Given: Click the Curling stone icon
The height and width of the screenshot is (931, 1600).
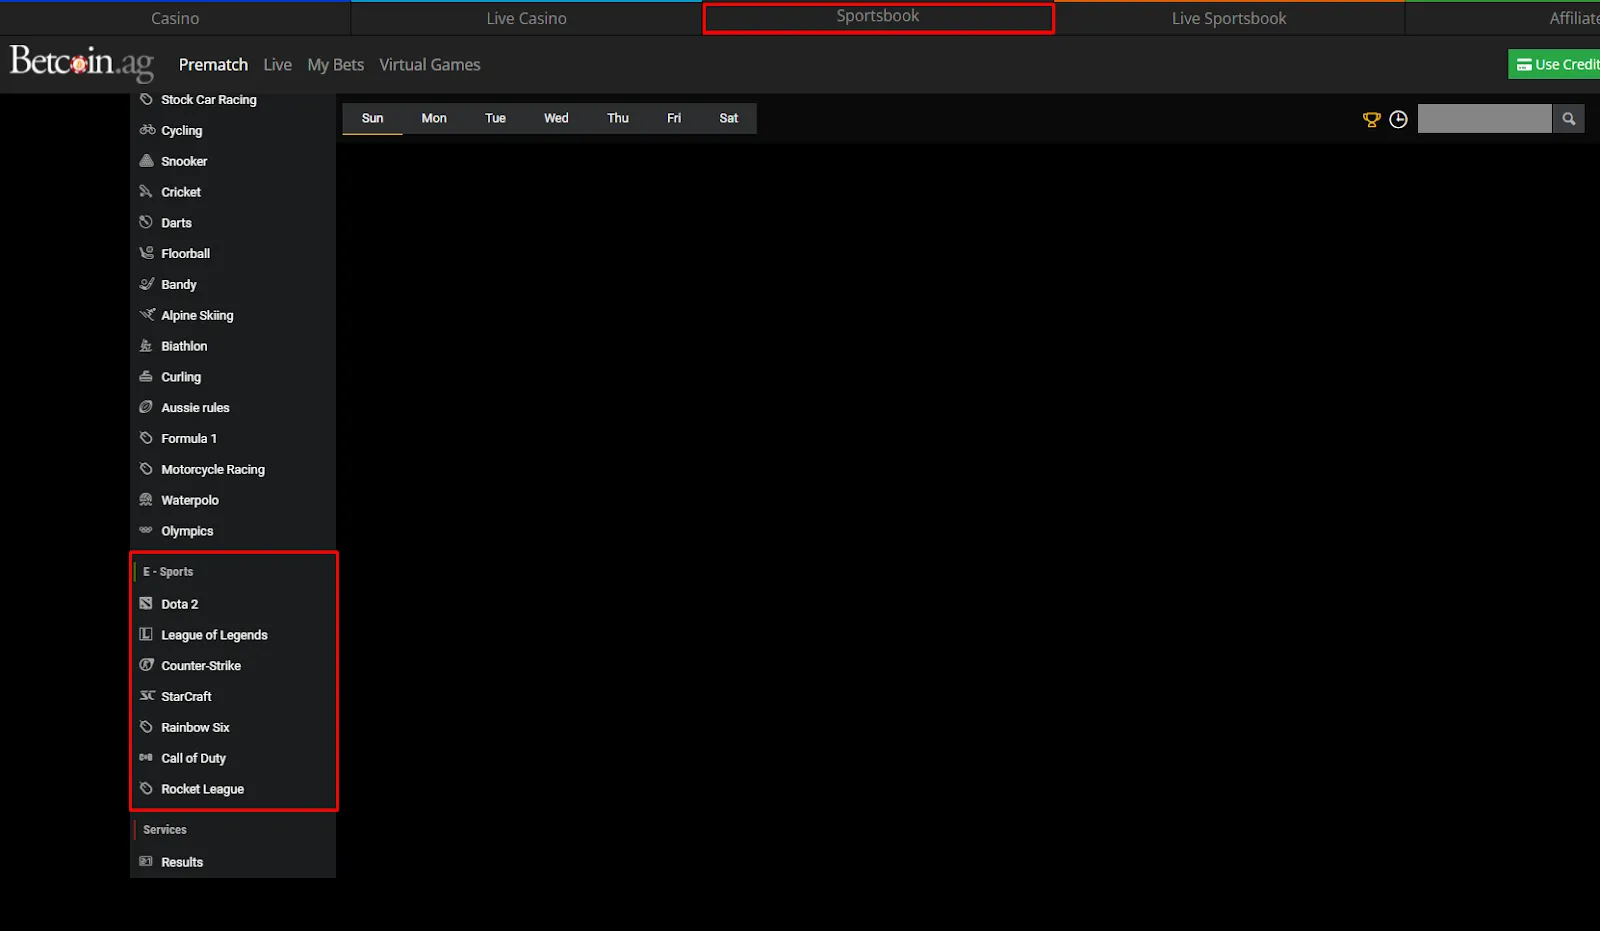Looking at the screenshot, I should (146, 376).
